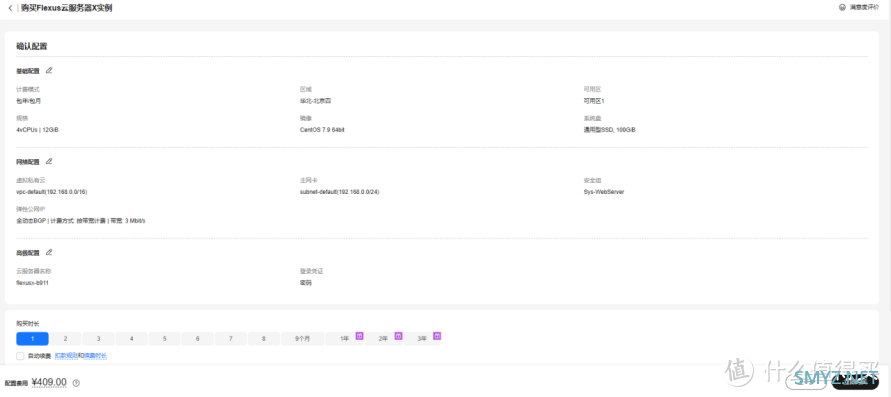Viewport: 891px width, 397px height.
Task: Choose the 9个月 duration option
Action: [302, 339]
